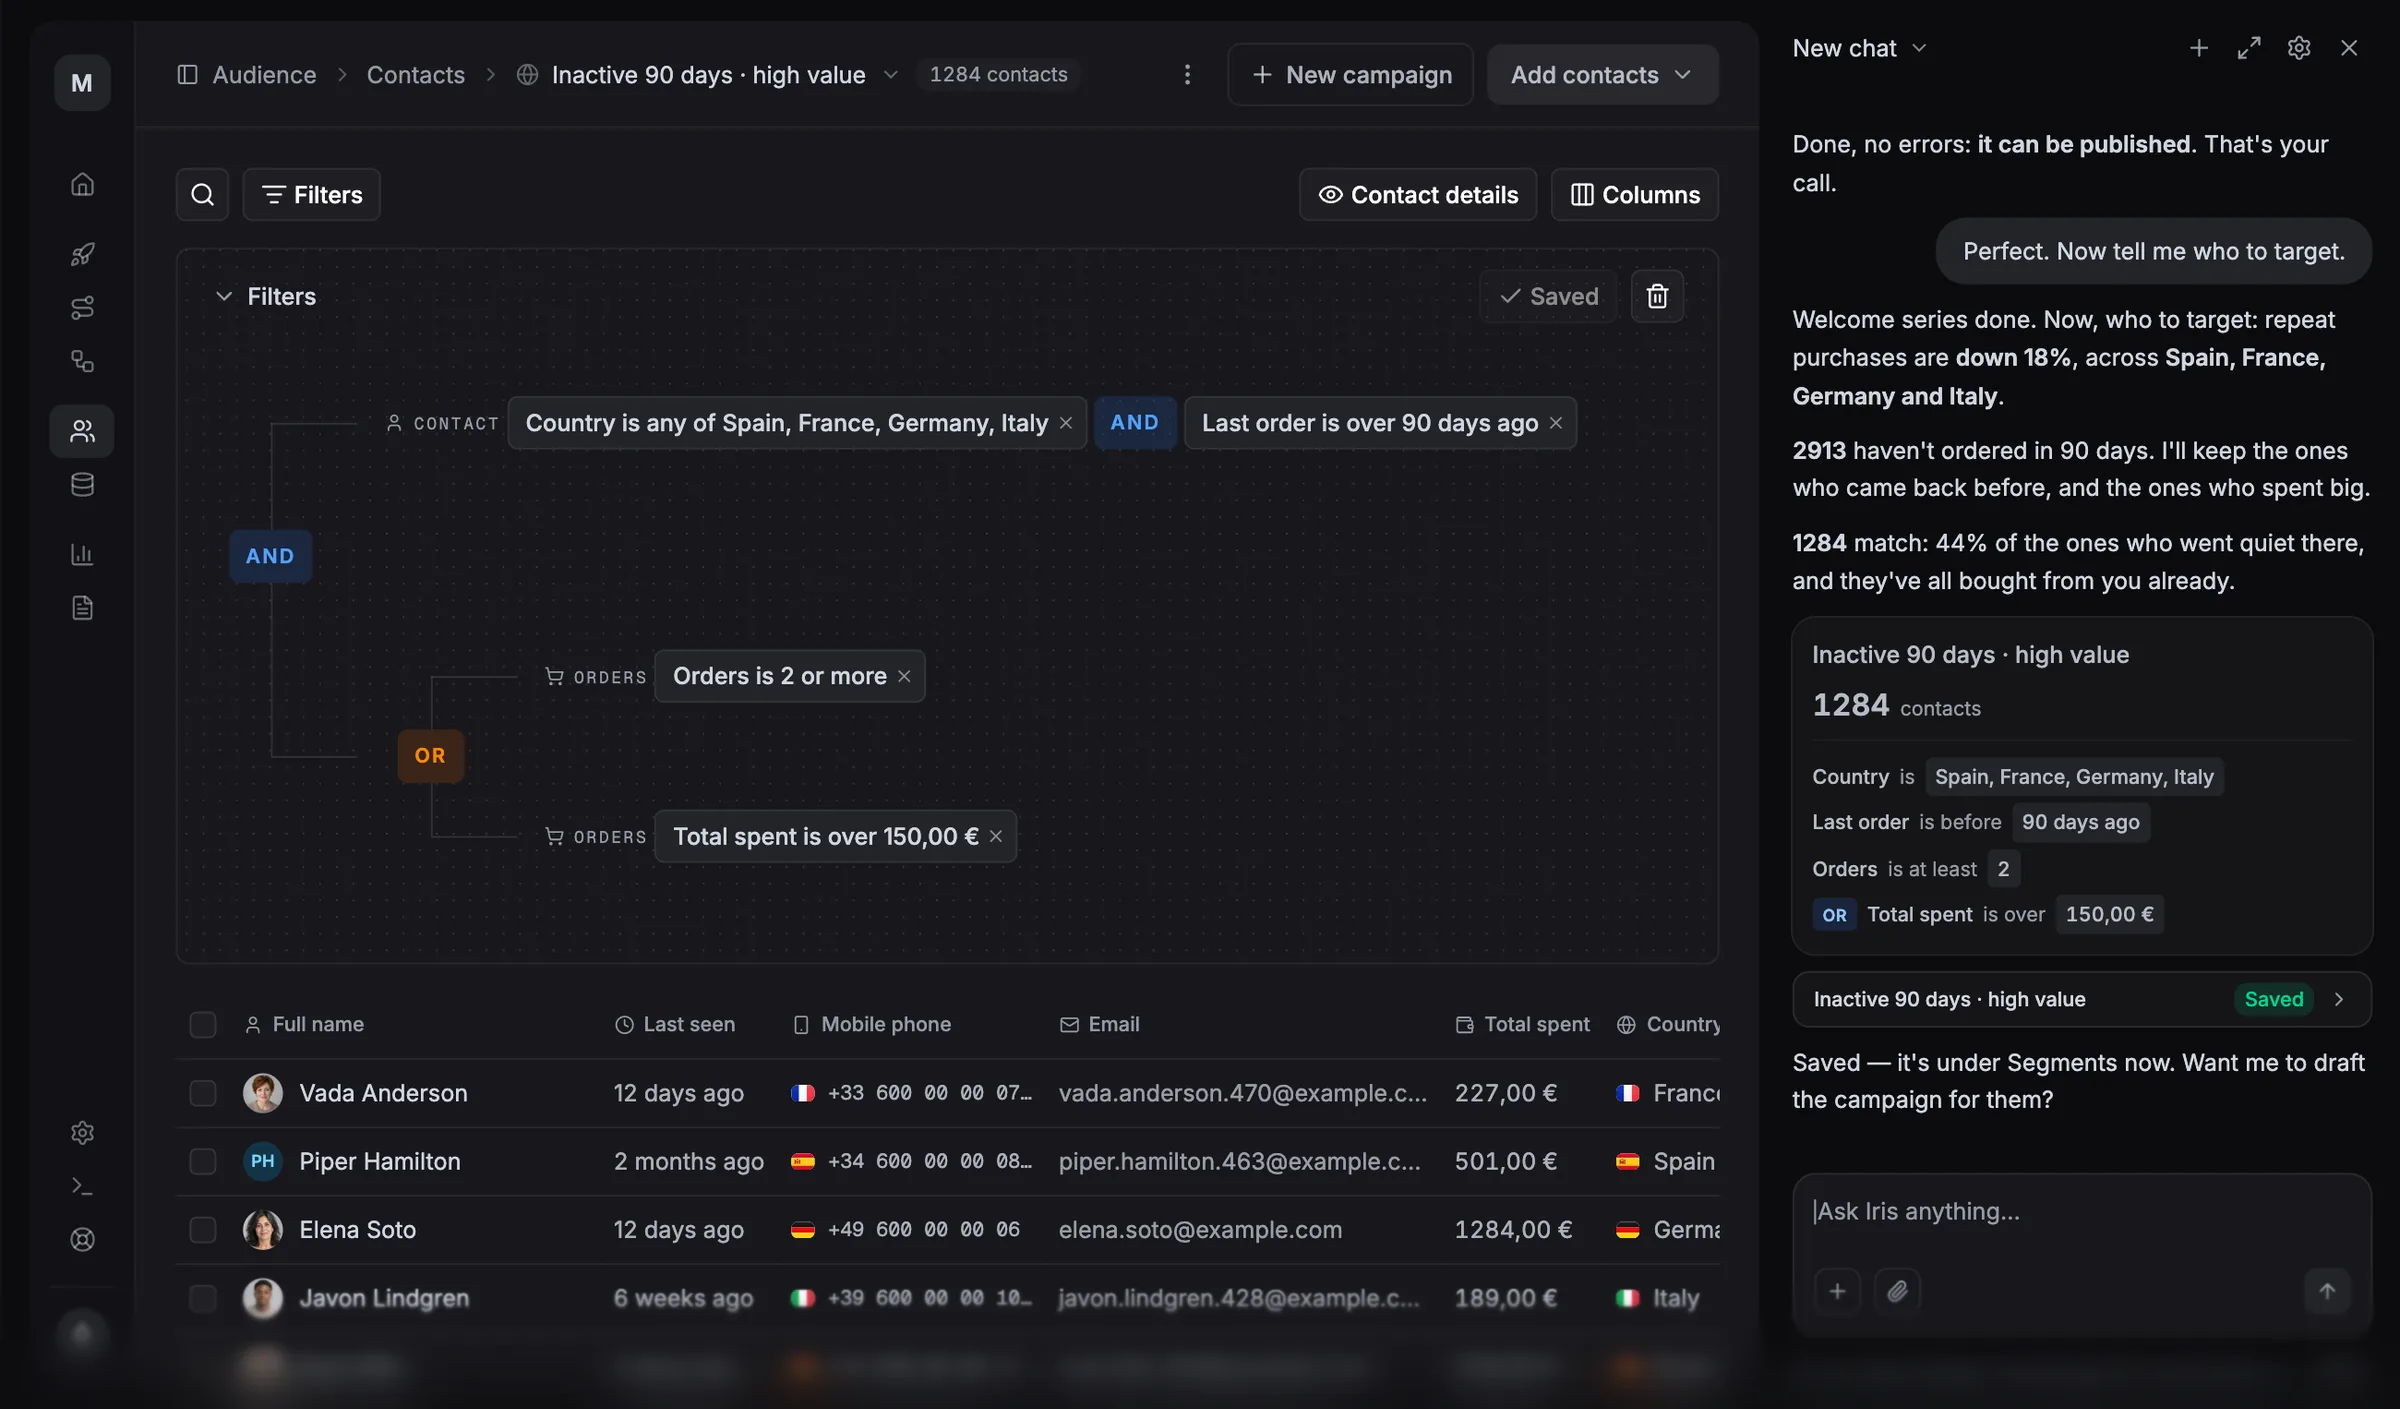2400x1409 pixels.
Task: Open chat settings gear icon
Action: tap(2299, 48)
